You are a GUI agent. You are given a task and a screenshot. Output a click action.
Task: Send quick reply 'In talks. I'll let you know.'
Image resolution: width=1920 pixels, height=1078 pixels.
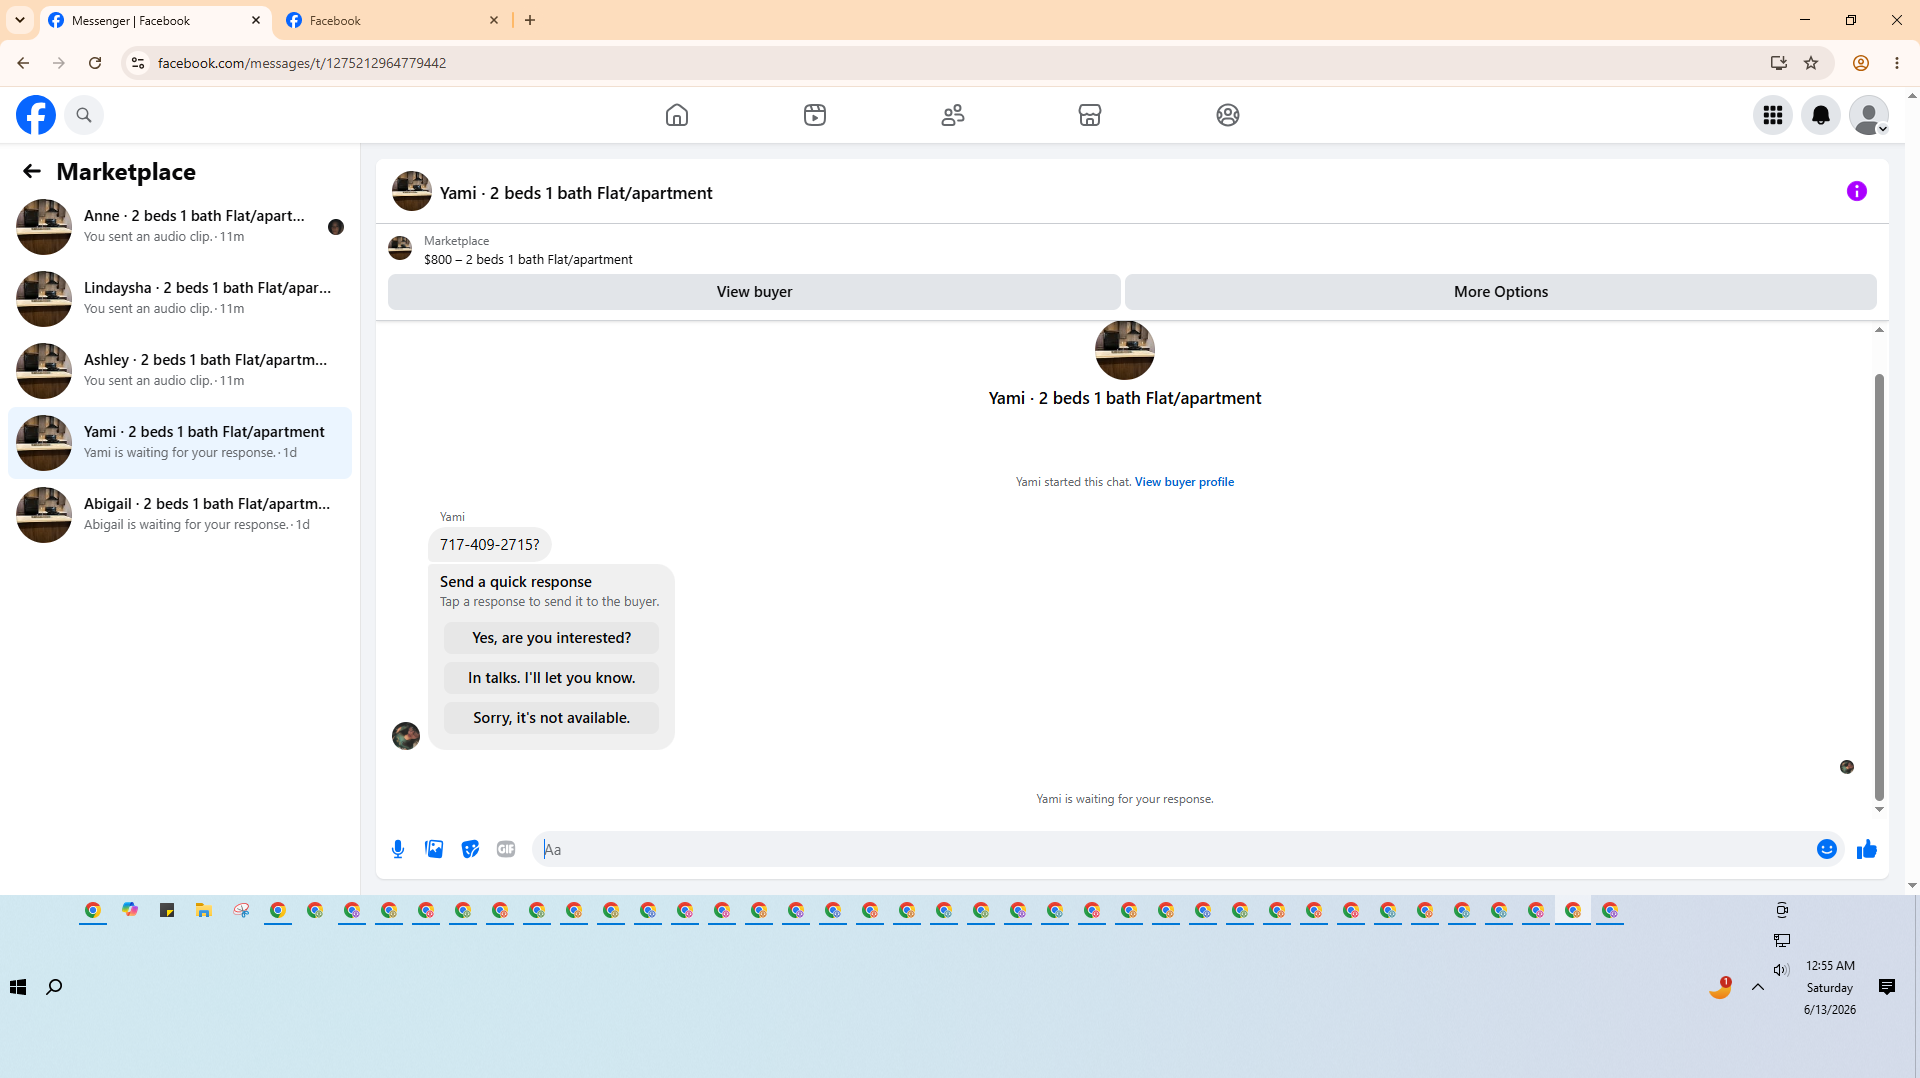pyautogui.click(x=551, y=678)
